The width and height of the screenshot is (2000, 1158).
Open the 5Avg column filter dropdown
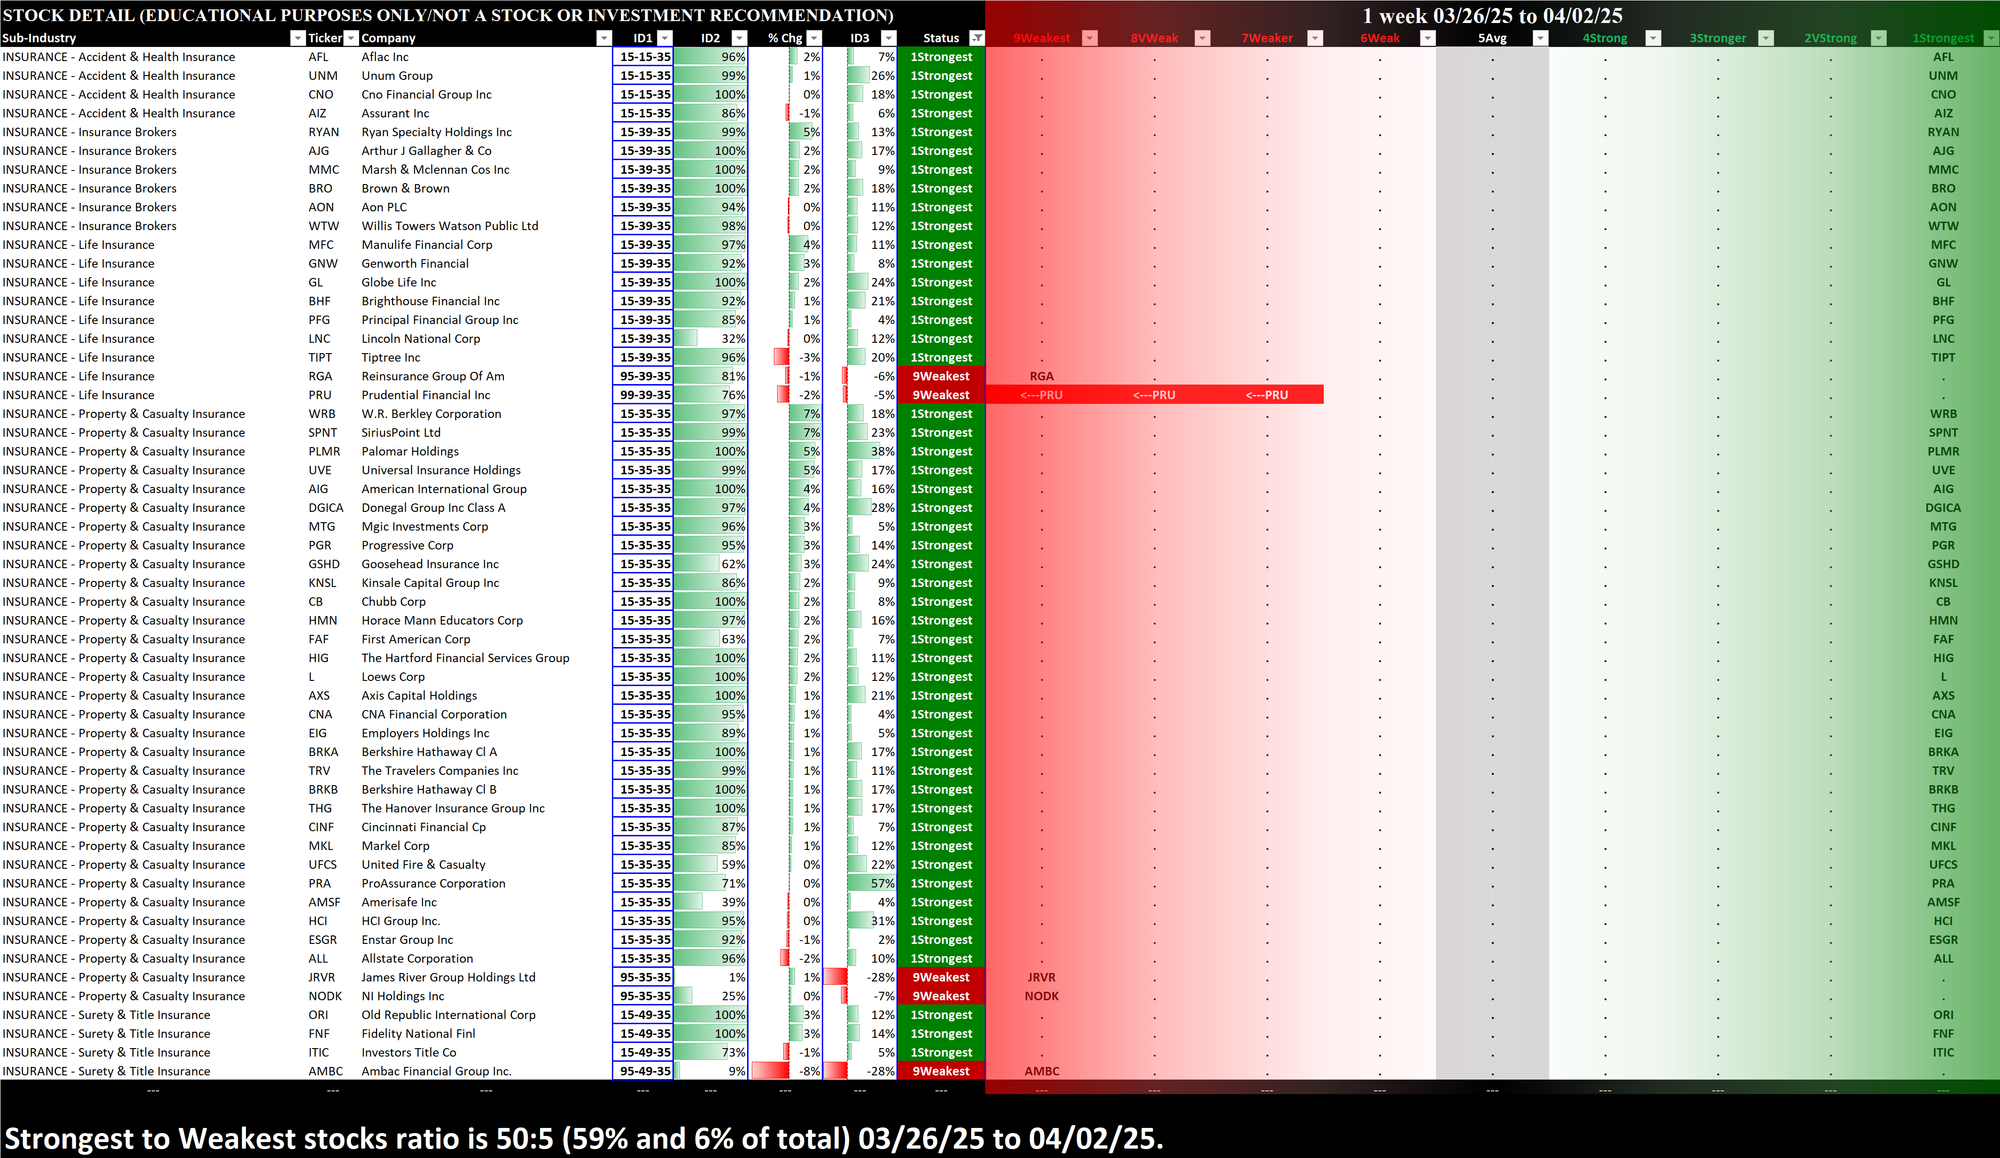(1540, 38)
